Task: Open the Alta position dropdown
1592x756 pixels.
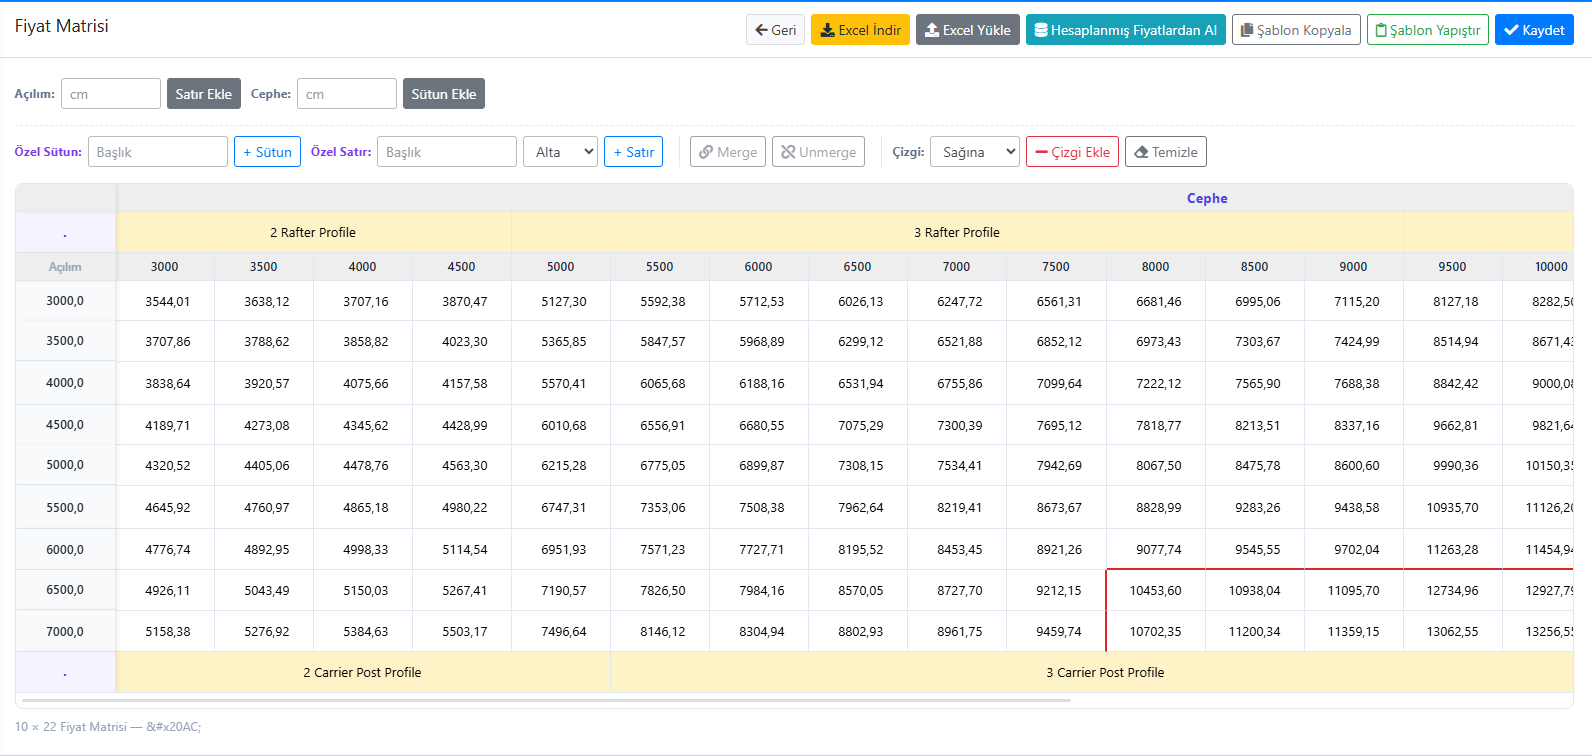Action: click(560, 152)
